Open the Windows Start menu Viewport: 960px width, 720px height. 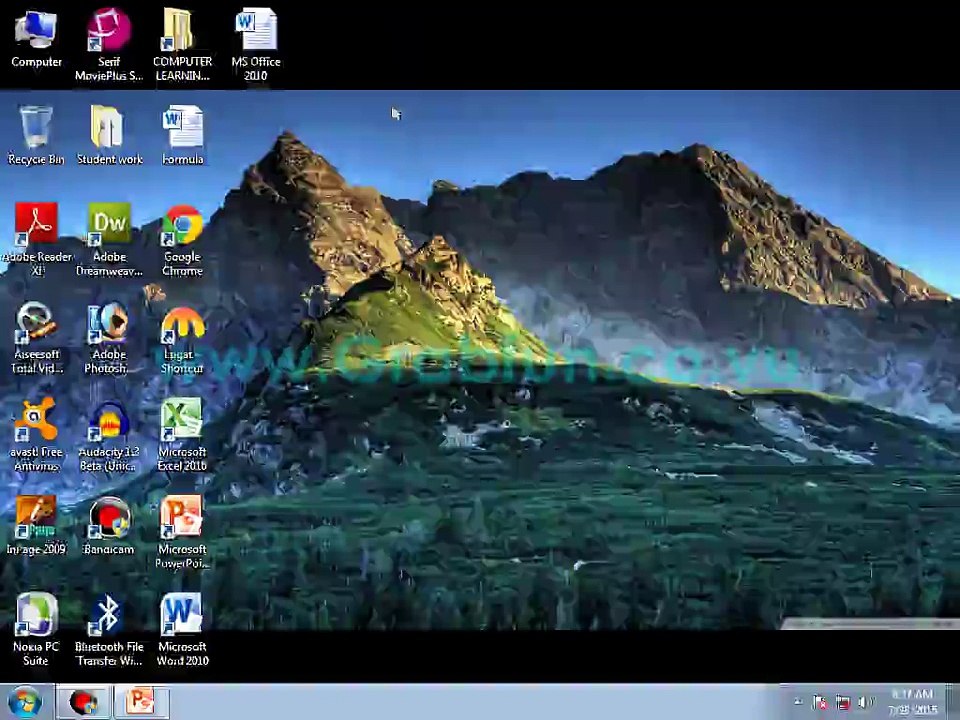[x=25, y=702]
